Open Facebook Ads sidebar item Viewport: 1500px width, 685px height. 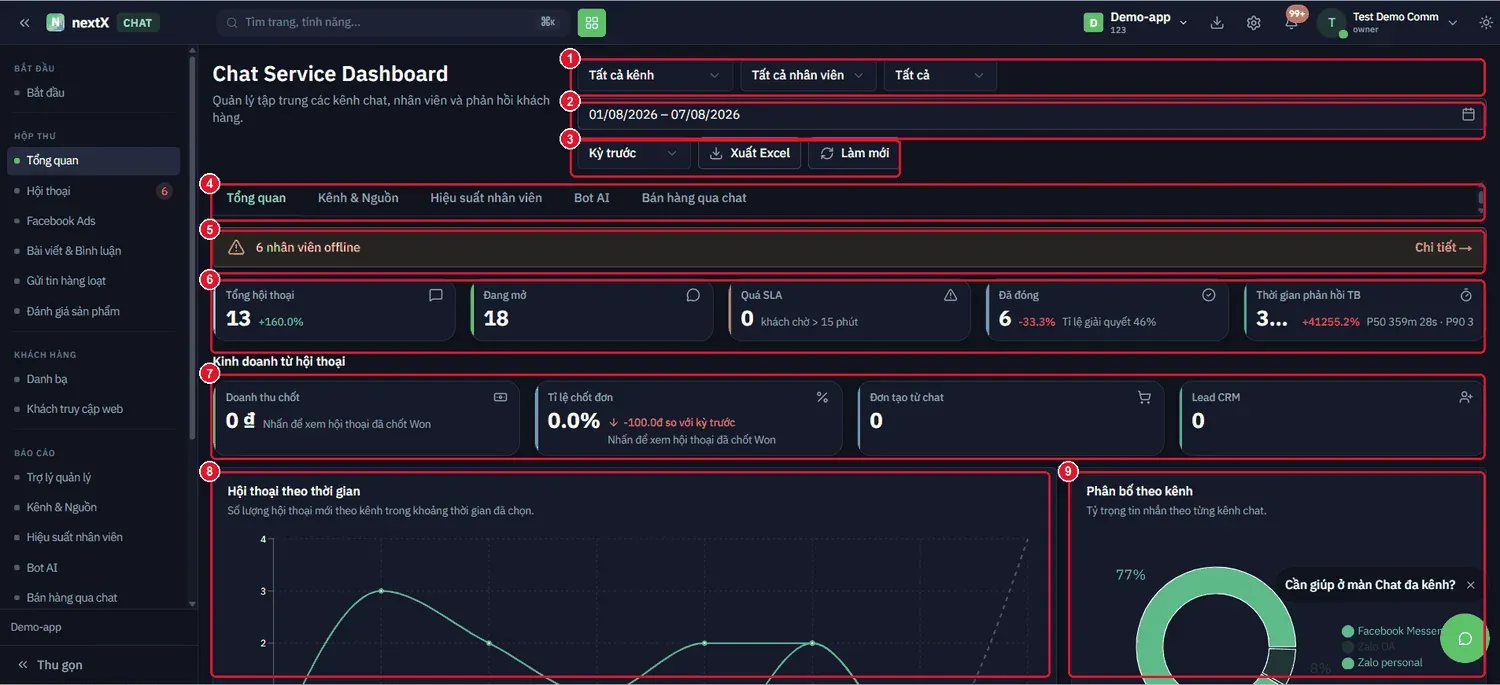[93, 221]
